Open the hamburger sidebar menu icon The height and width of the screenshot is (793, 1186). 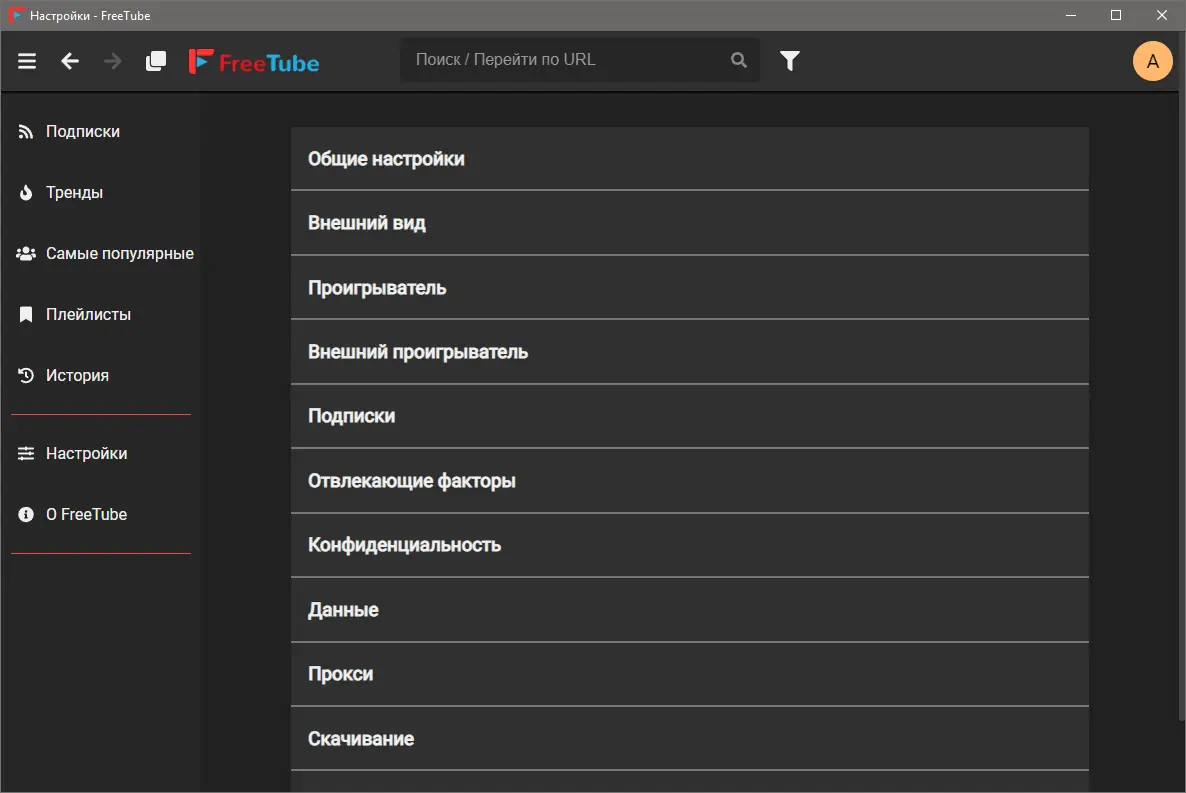(27, 61)
